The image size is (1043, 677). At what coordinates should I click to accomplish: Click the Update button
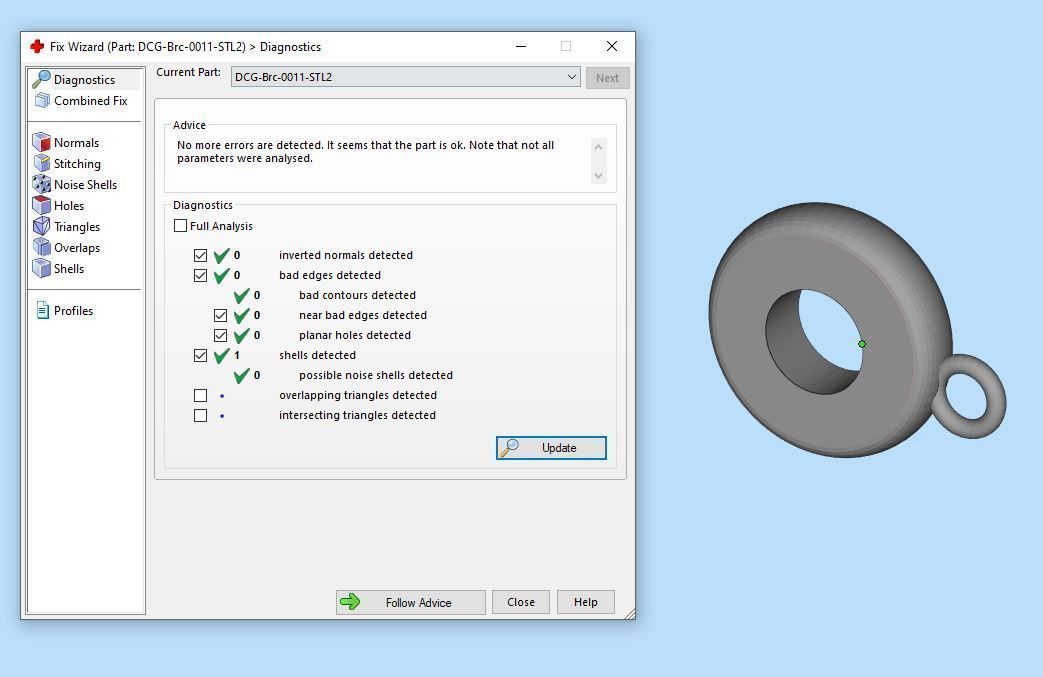(551, 448)
